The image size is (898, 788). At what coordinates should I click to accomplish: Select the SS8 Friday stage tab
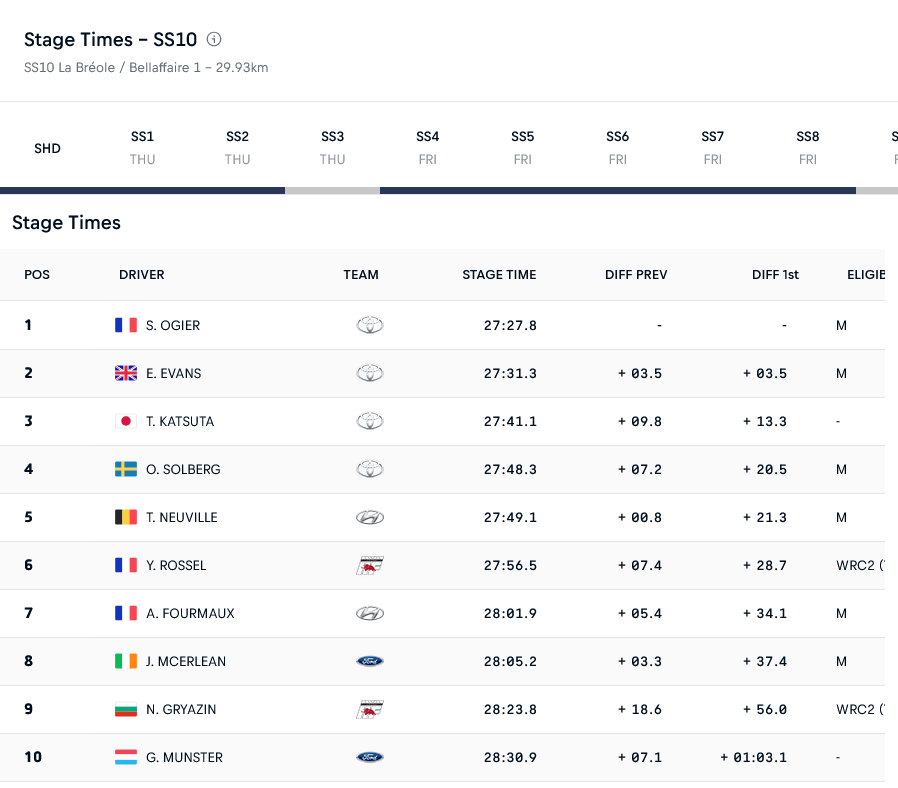click(x=808, y=147)
